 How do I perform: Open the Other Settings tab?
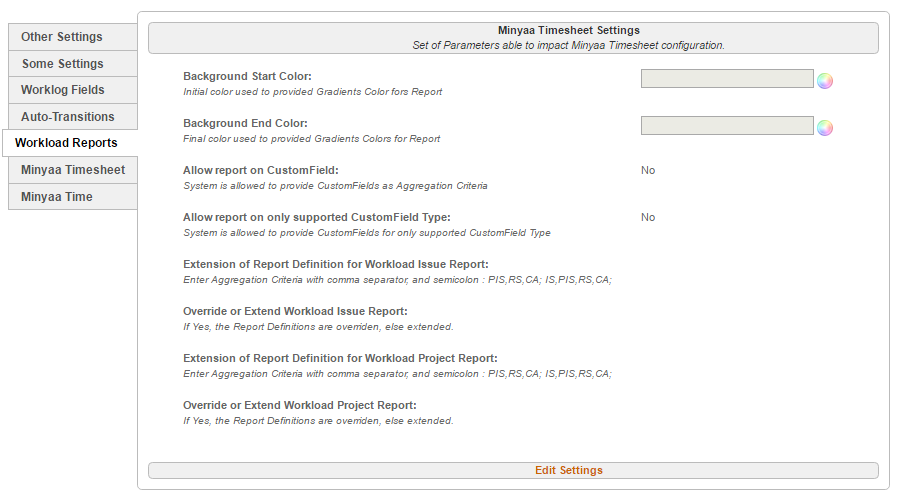(x=73, y=37)
